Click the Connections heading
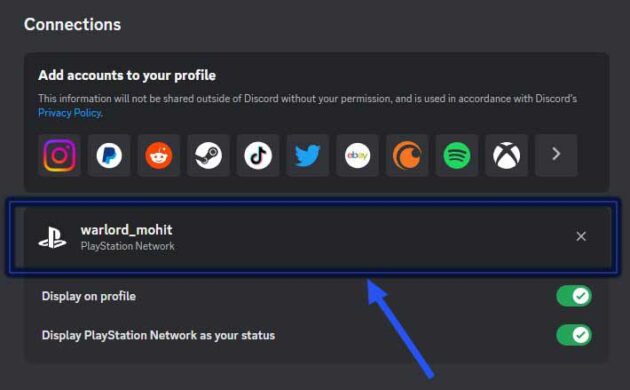This screenshot has height=390, width=630. point(72,25)
